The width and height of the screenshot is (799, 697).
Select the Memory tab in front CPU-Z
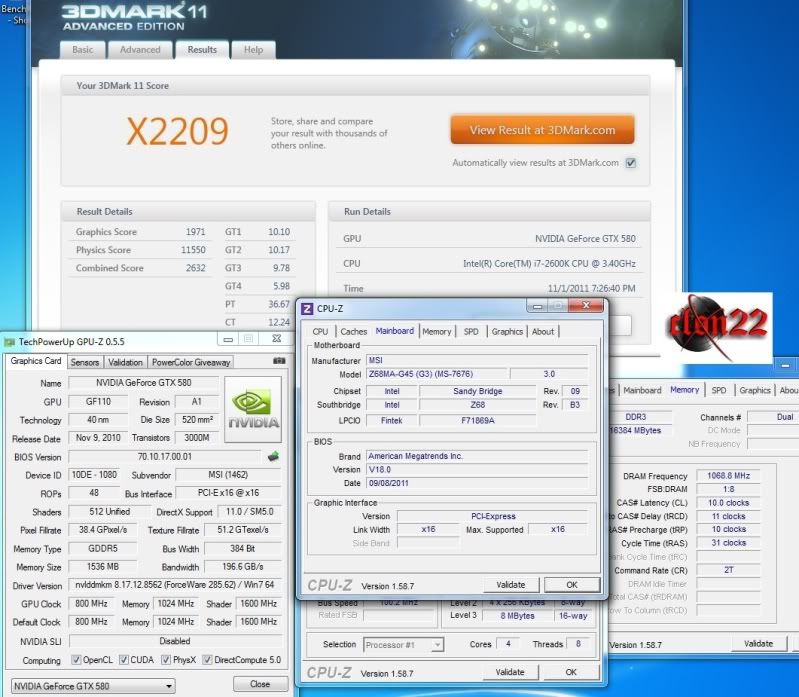pos(437,332)
